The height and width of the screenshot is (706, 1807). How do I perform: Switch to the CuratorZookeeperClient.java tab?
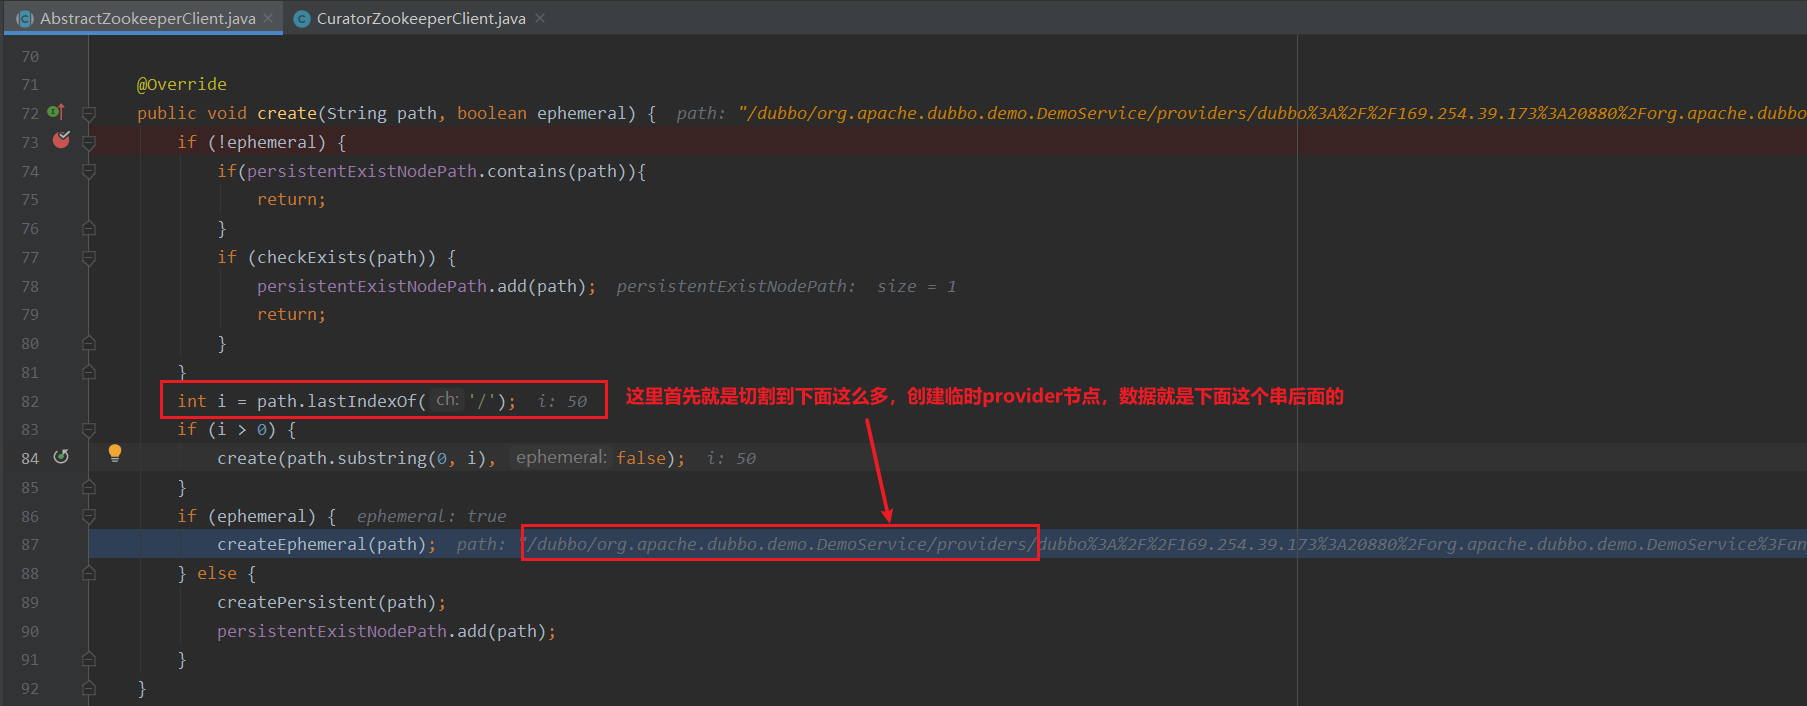click(x=420, y=19)
